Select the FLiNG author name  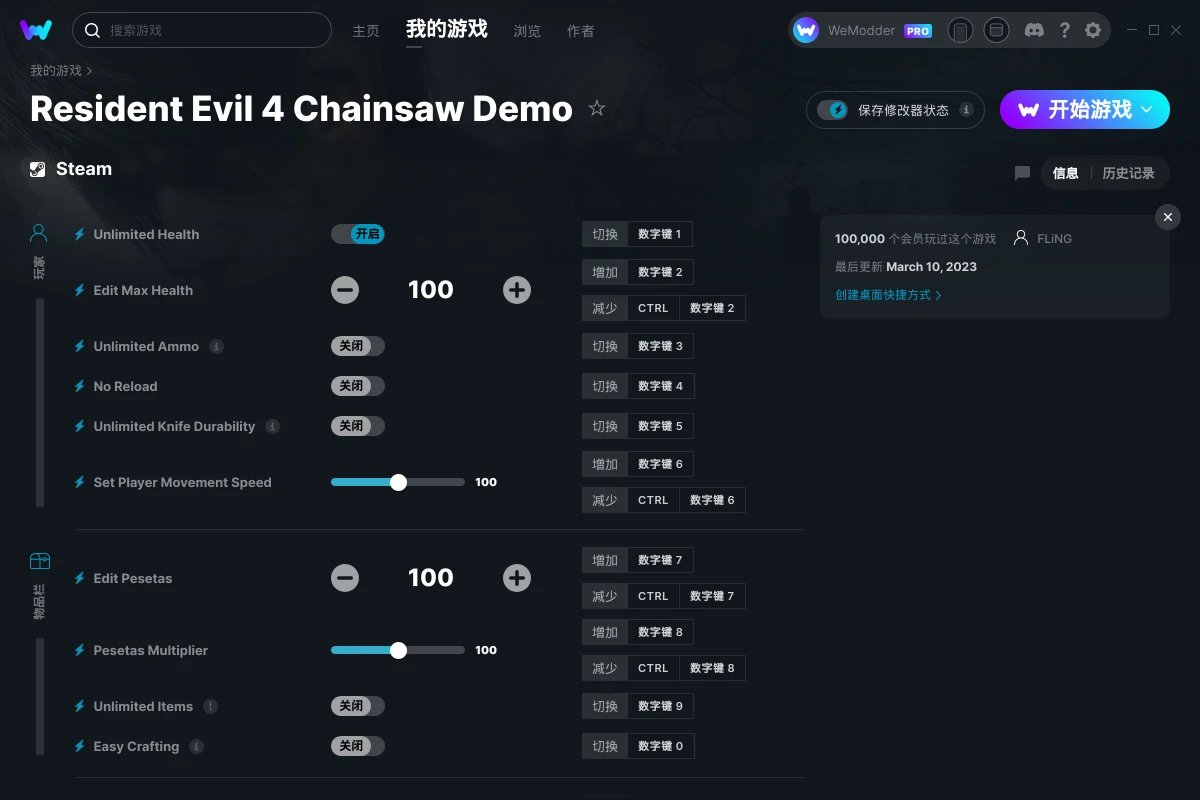pyautogui.click(x=1054, y=239)
